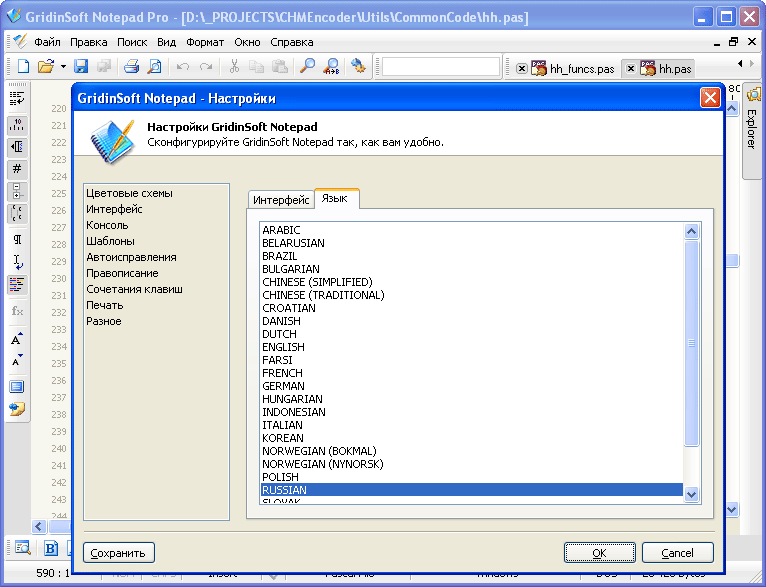
Task: Click the Open folder toolbar icon
Action: tap(46, 66)
